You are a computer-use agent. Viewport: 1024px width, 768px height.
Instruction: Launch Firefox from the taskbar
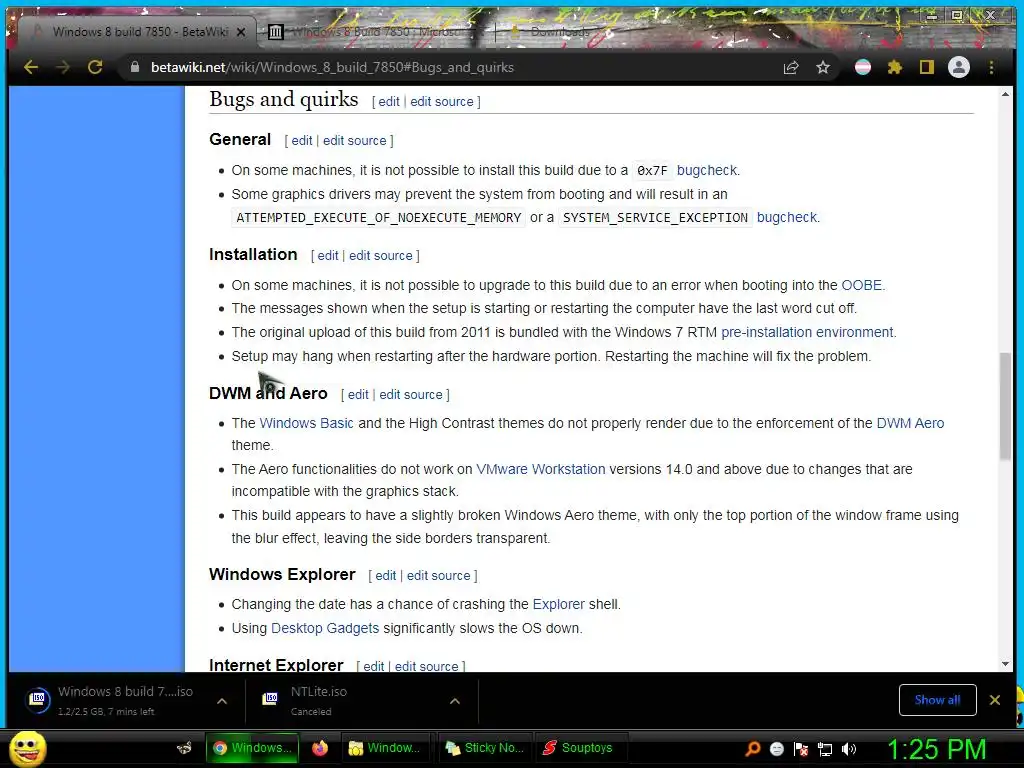pos(320,748)
